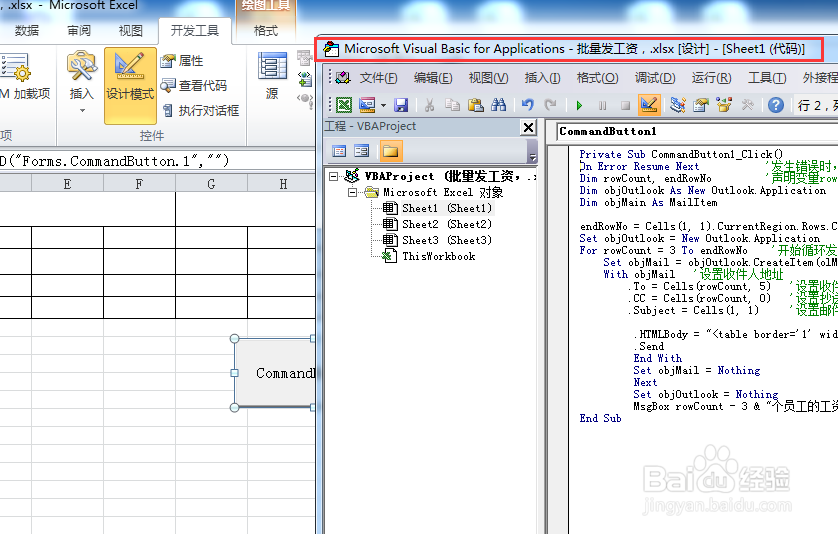Undo with the blue arrow icon

527,105
